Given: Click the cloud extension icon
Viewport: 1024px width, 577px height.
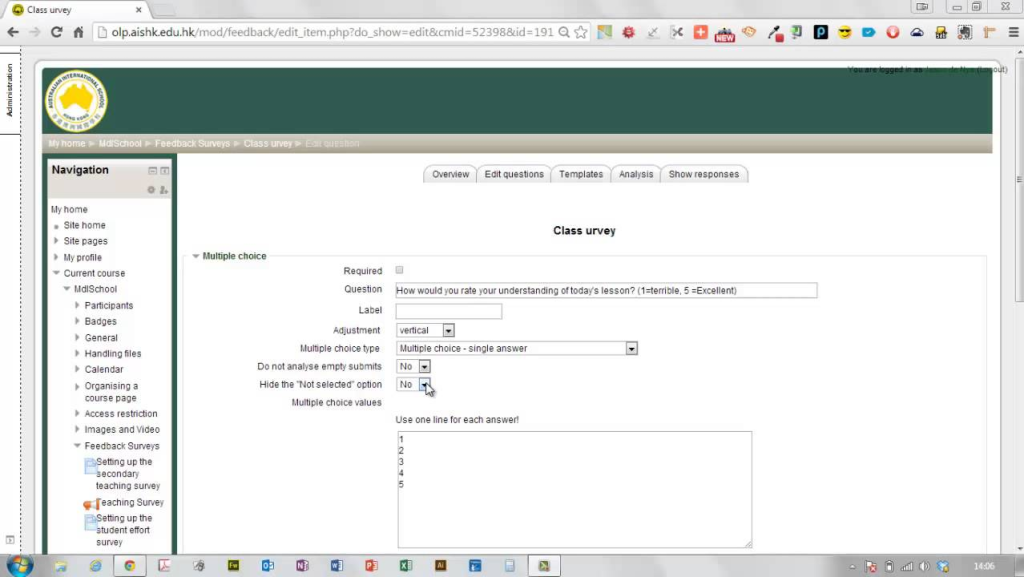Looking at the screenshot, I should [917, 32].
